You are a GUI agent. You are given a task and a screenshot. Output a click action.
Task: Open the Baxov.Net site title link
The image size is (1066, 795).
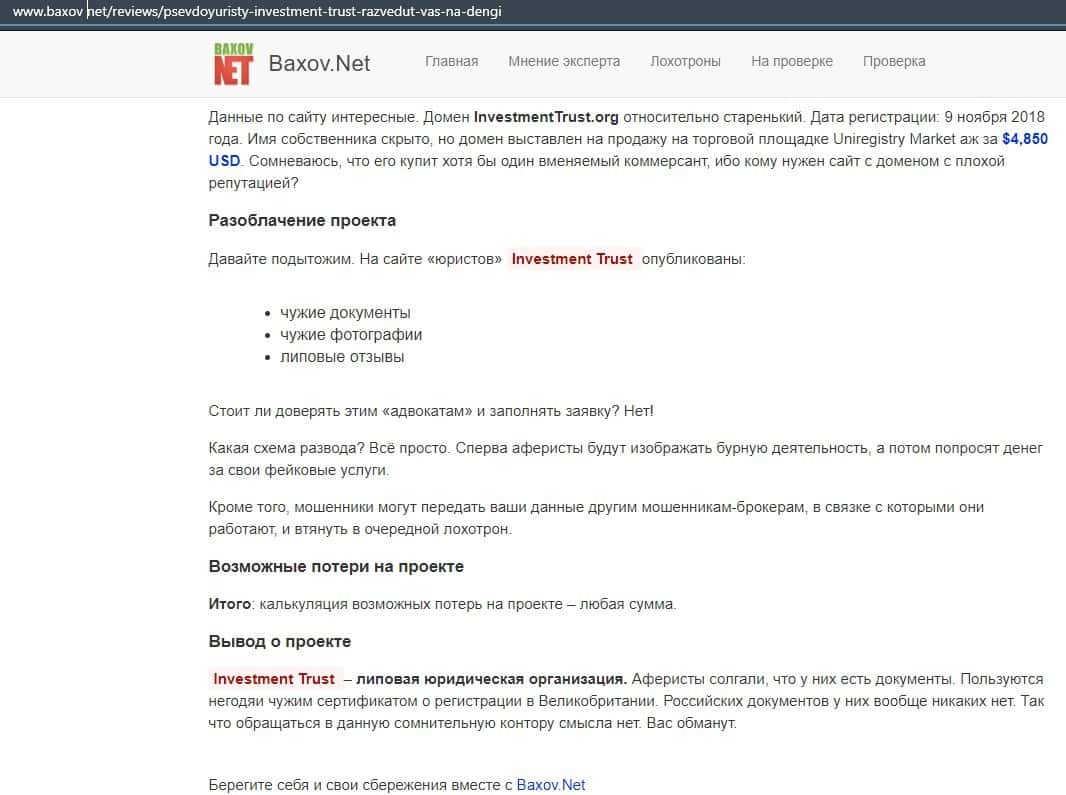pos(319,63)
